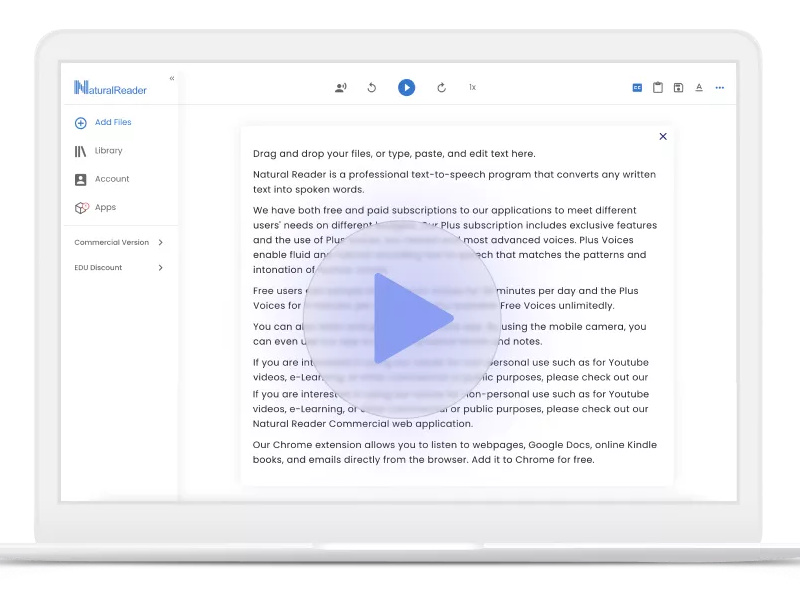800x600 pixels.
Task: Open the Commercial Version link
Action: coord(112,242)
